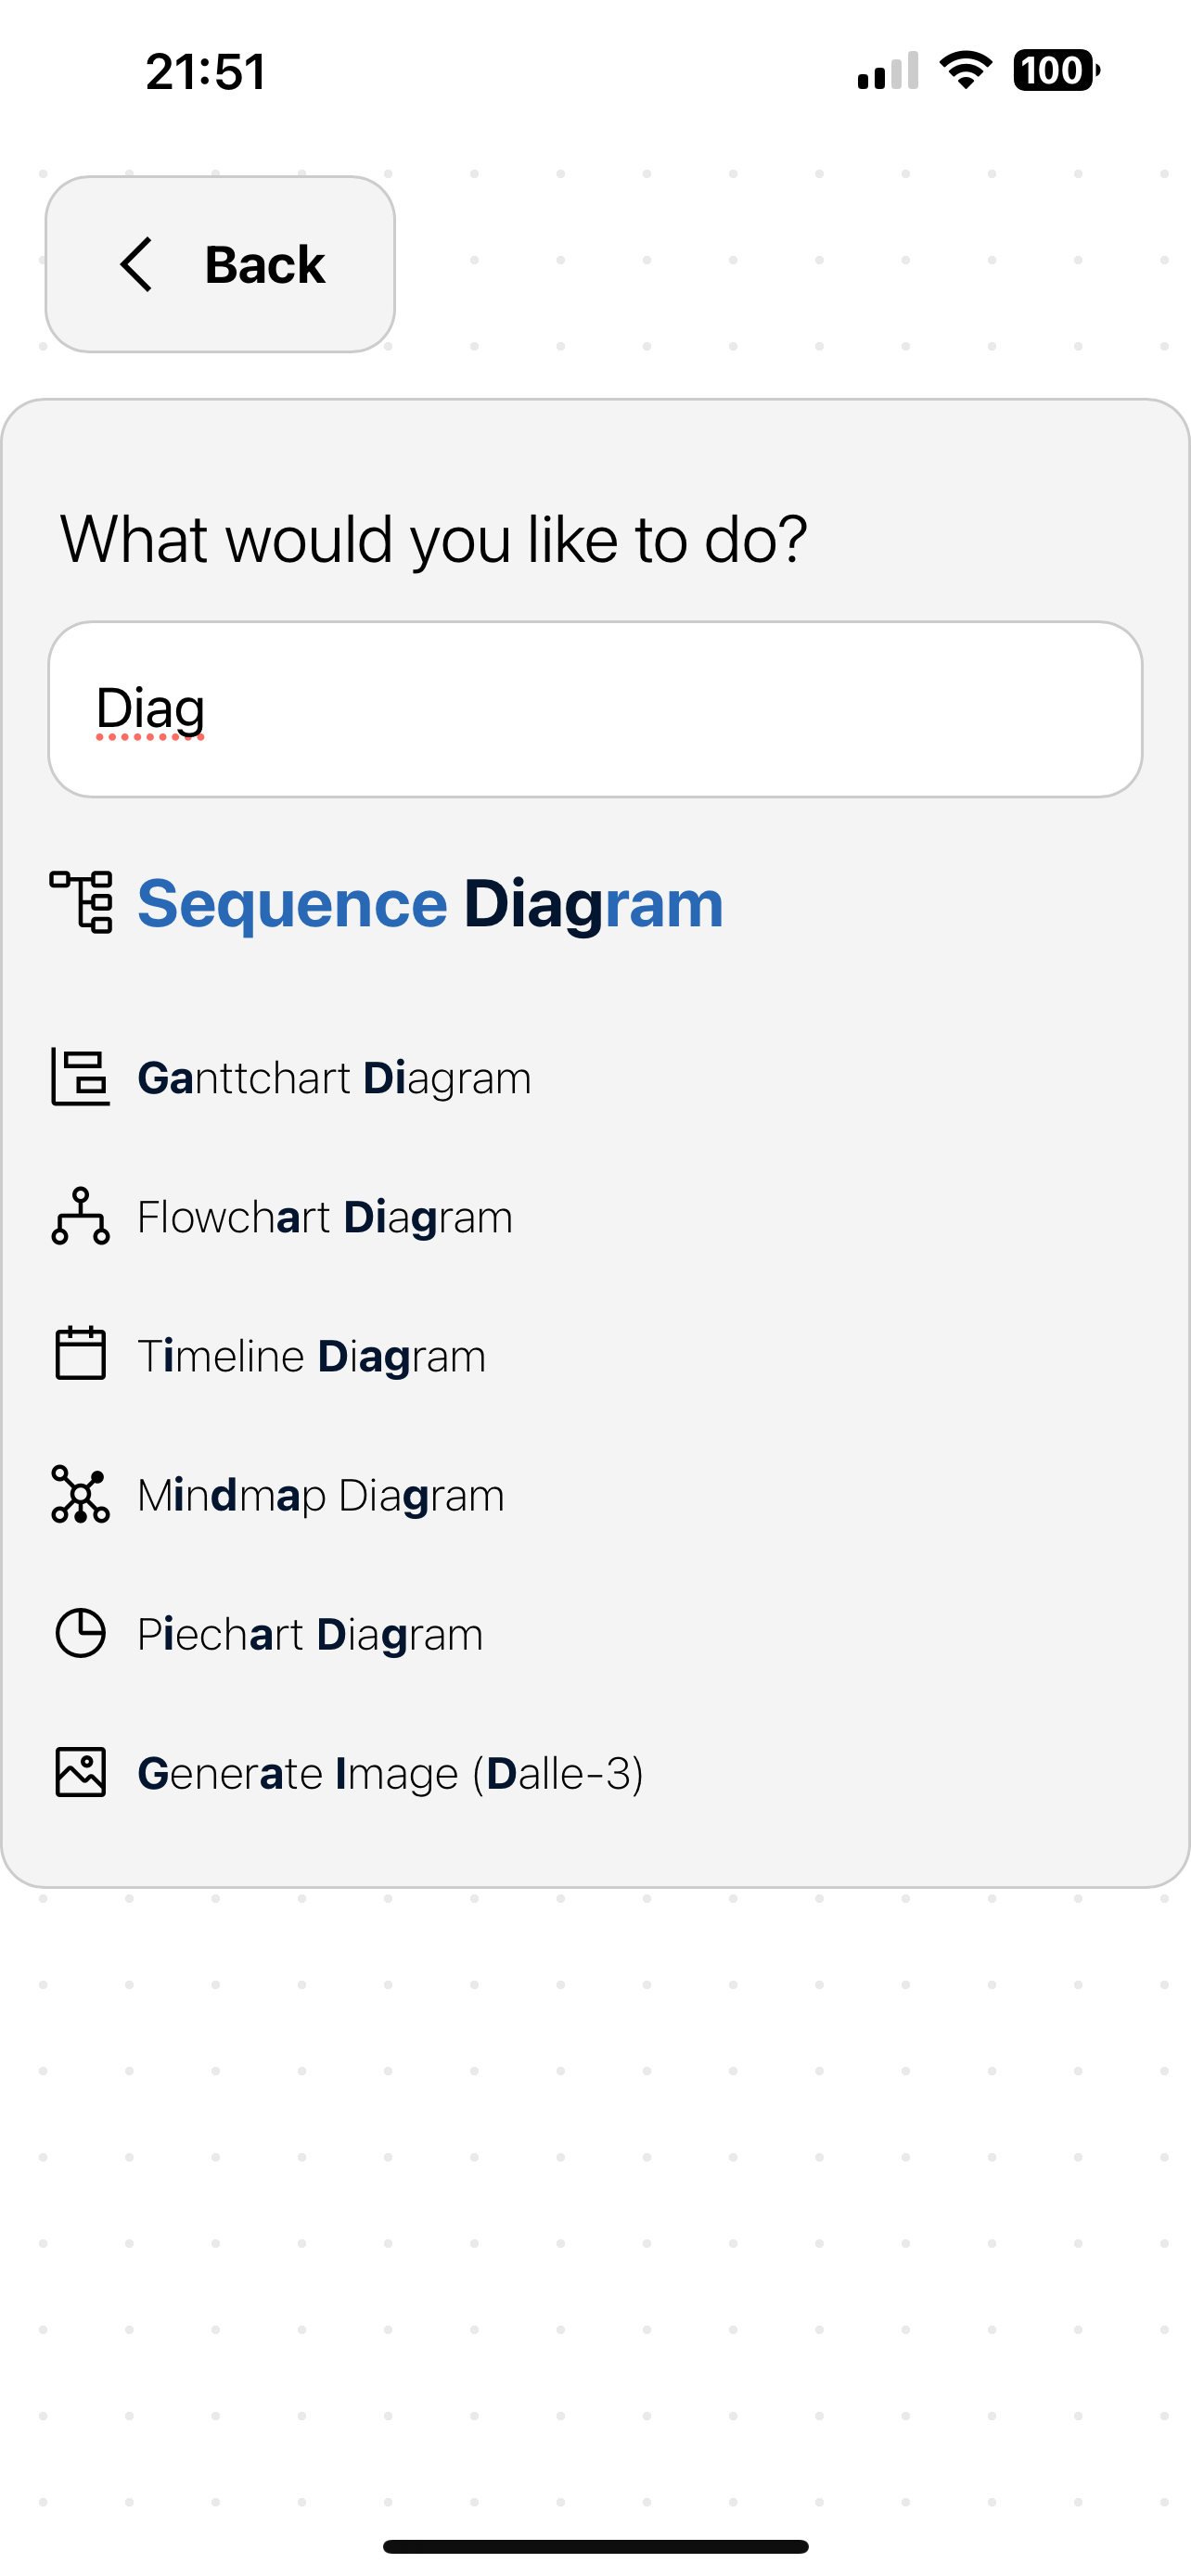Tap the Ganttchart bar icon

point(80,1077)
